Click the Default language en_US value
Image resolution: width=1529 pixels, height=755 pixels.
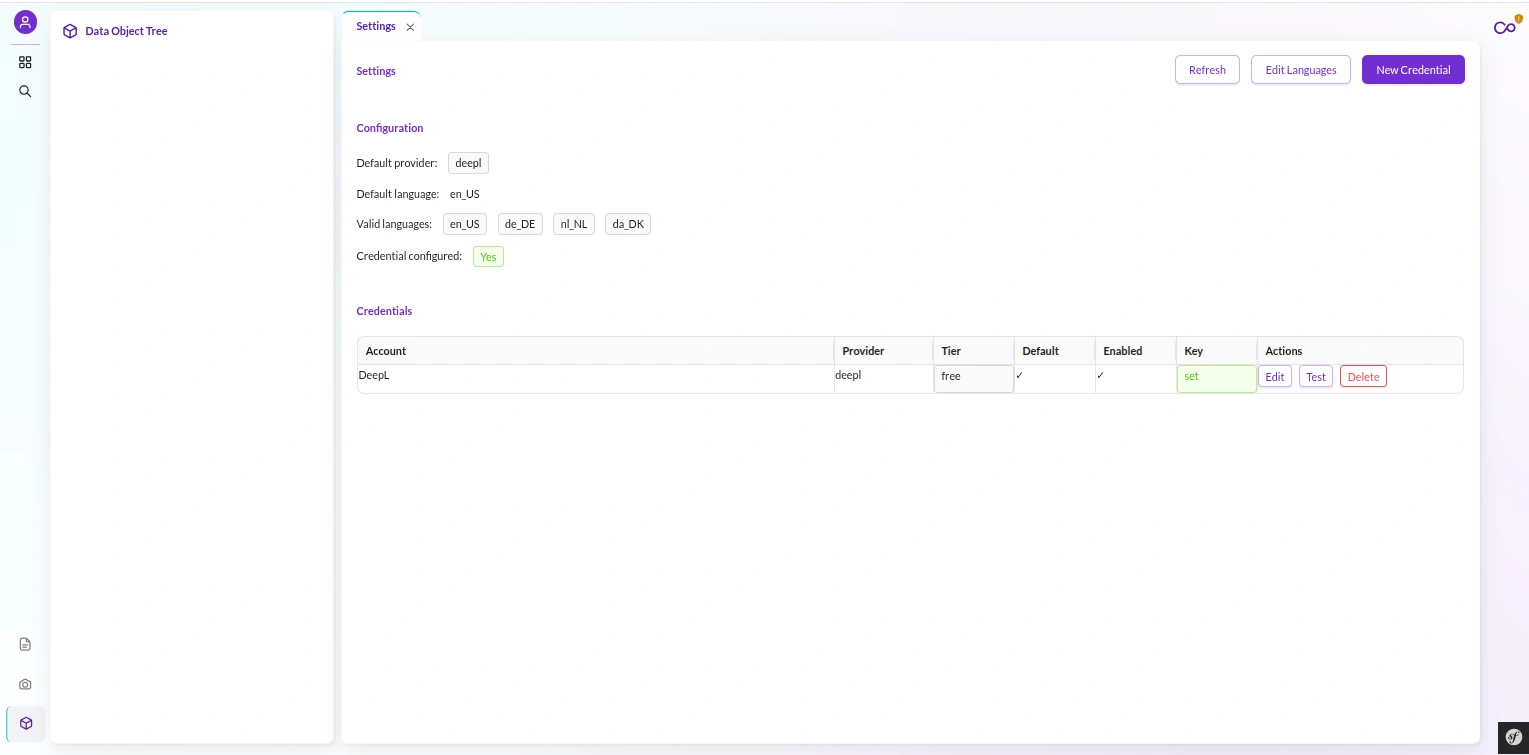pos(465,194)
